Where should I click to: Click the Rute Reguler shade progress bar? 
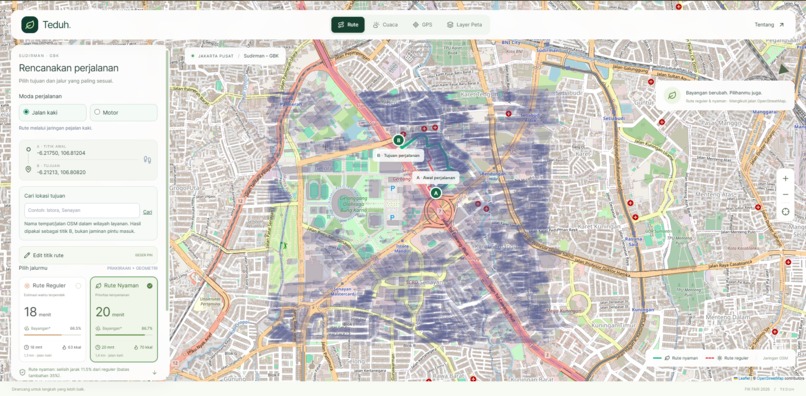click(52, 335)
